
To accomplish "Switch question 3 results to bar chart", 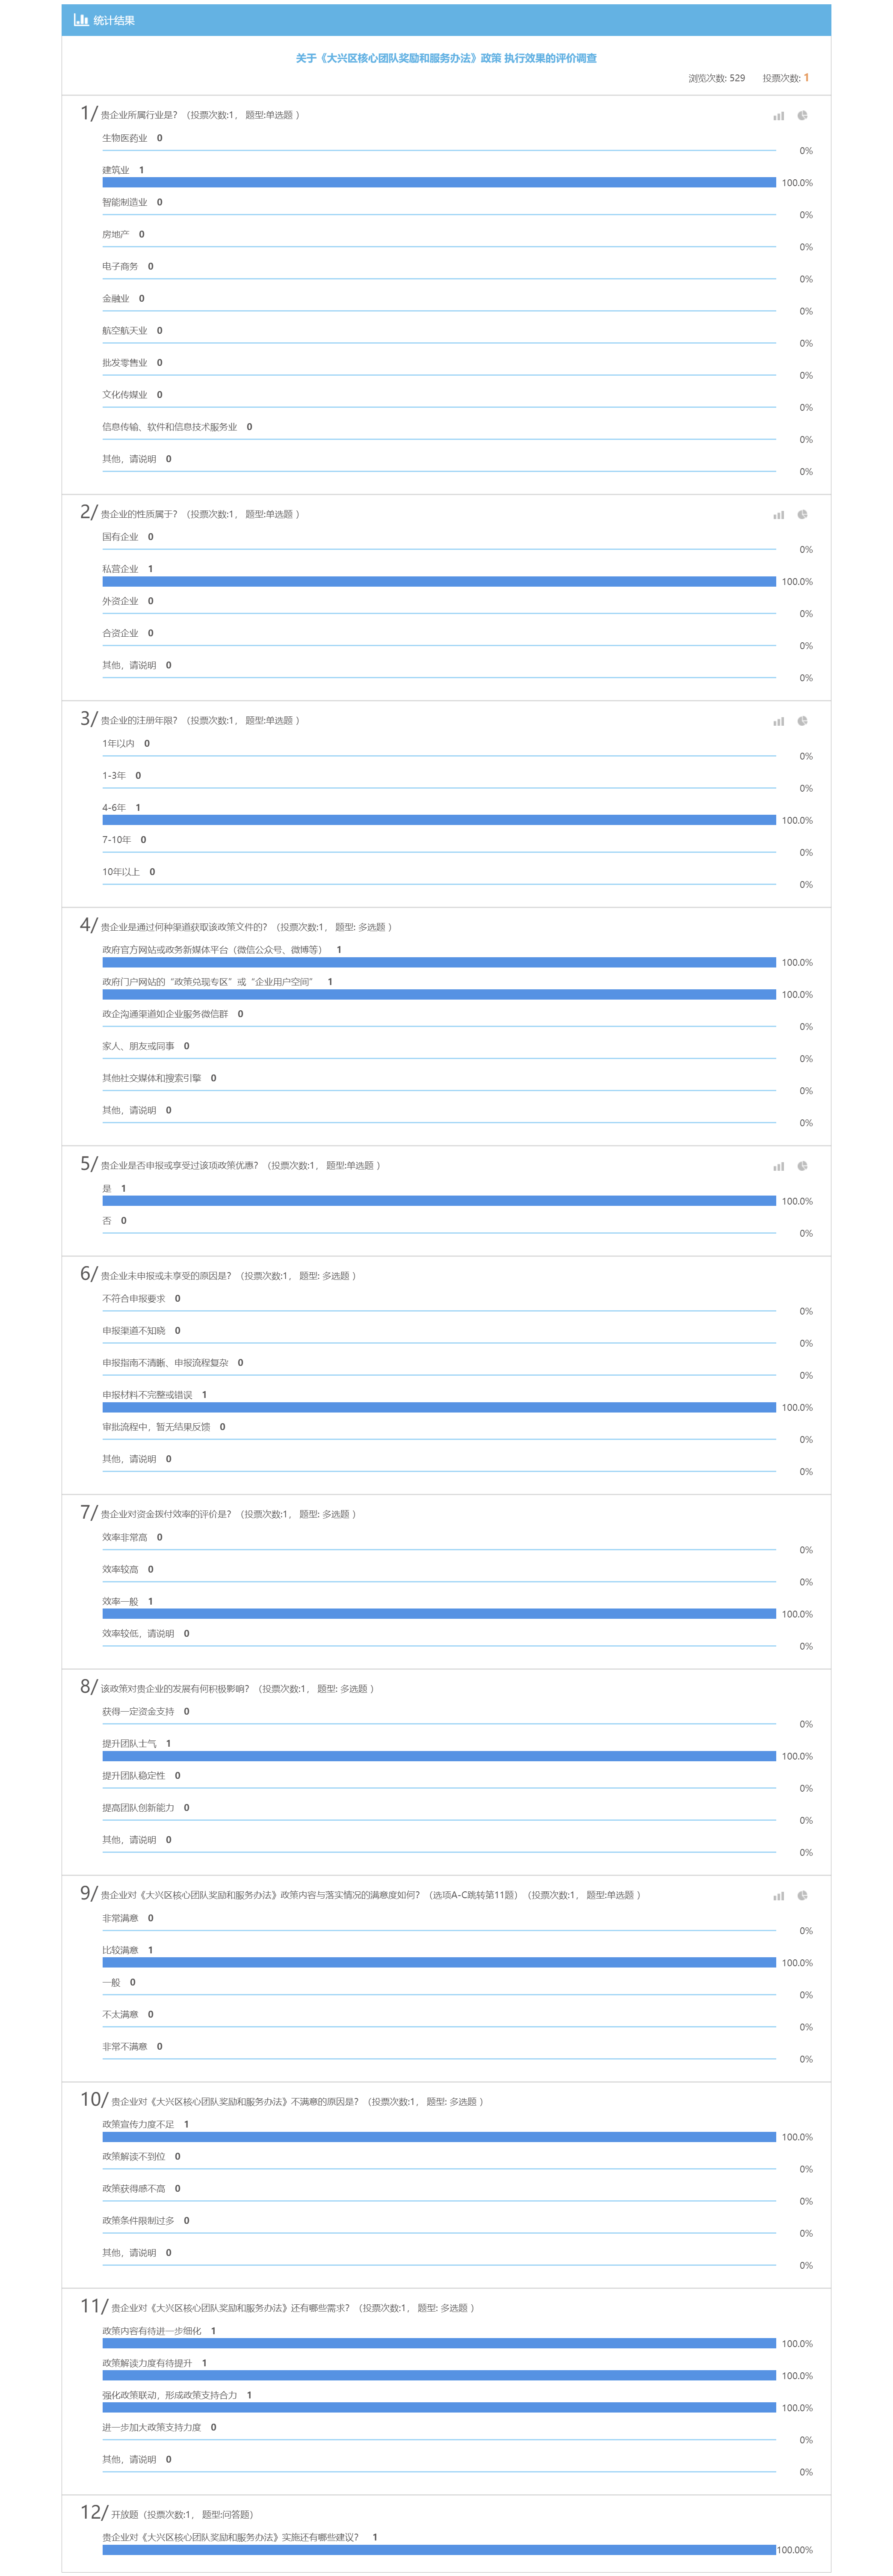I will click(x=778, y=721).
